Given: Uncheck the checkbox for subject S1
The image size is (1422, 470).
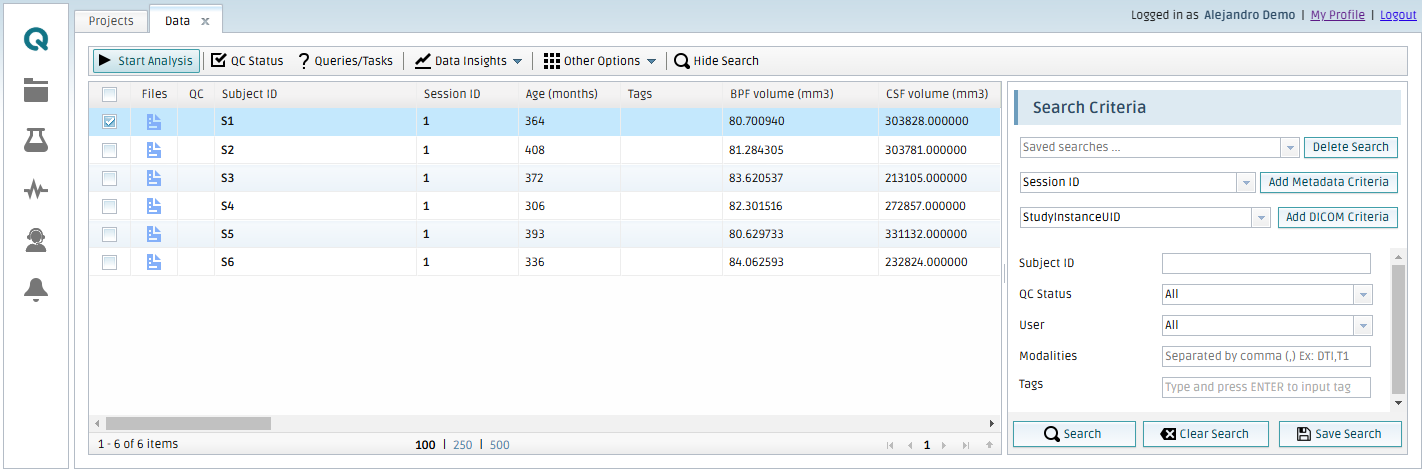Looking at the screenshot, I should tap(110, 122).
